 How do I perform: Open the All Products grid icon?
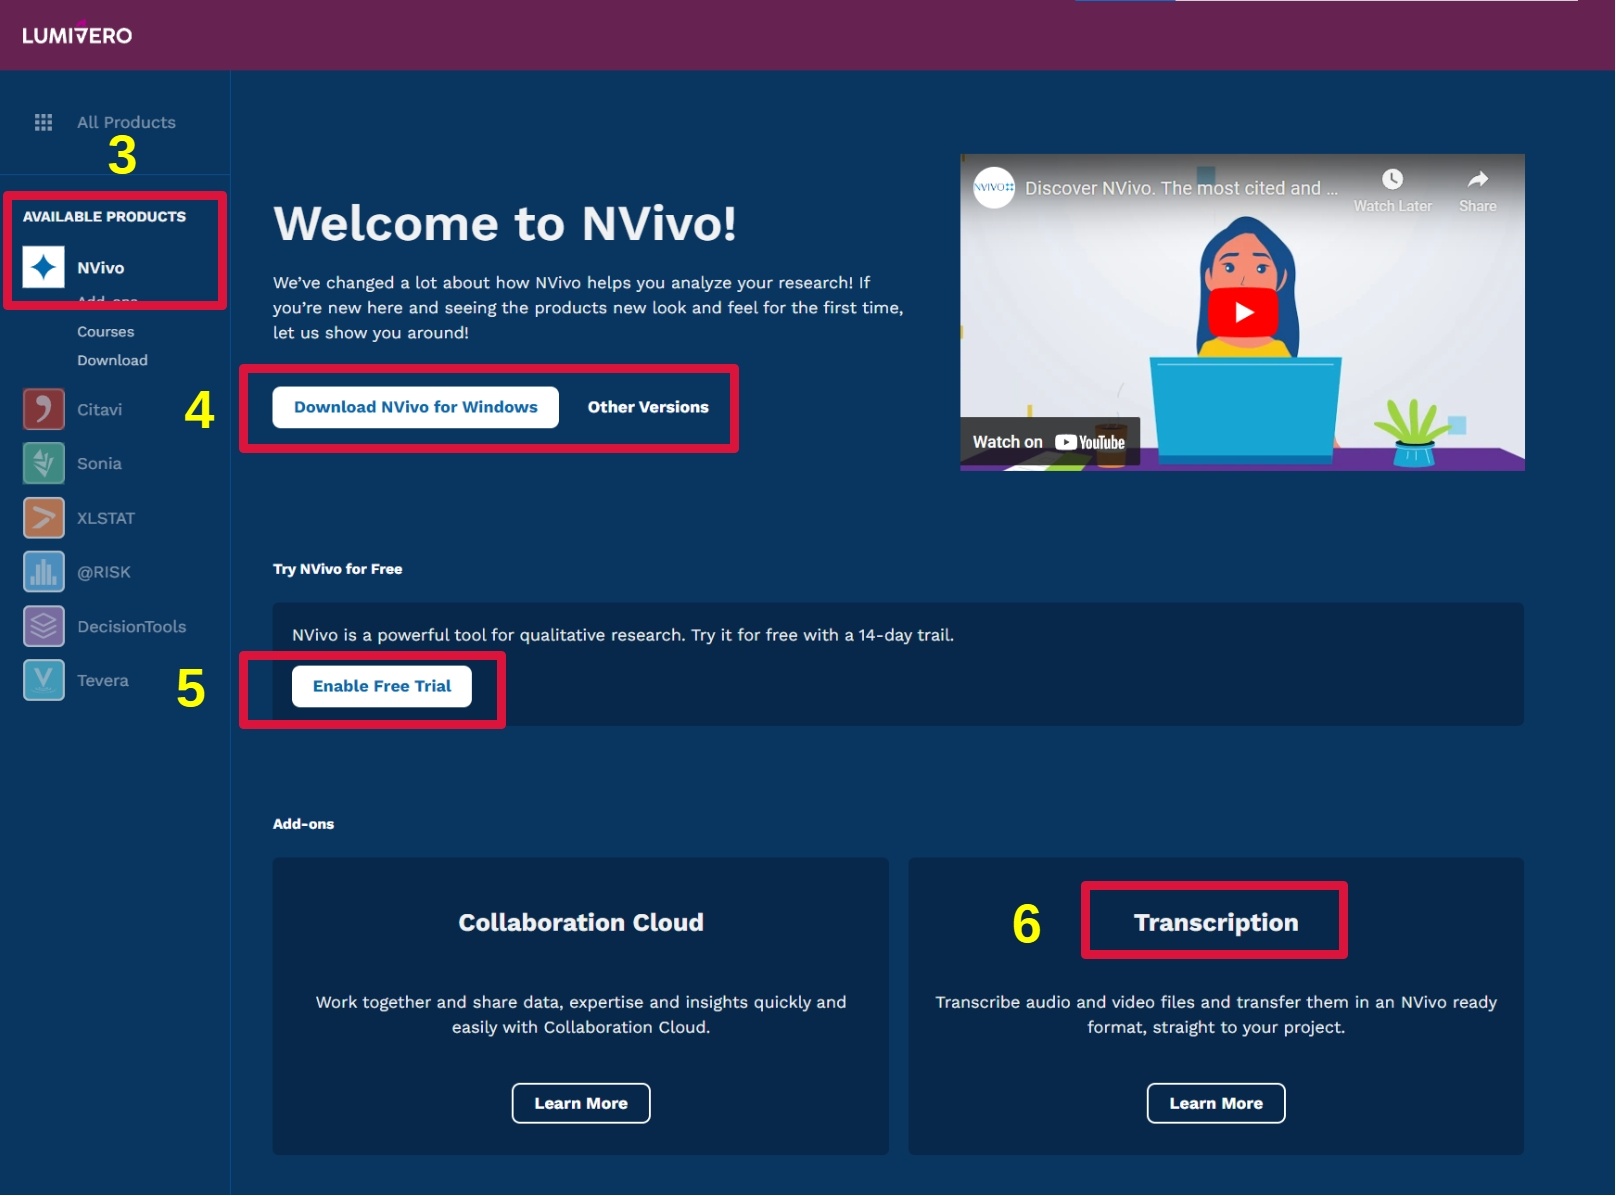click(43, 122)
